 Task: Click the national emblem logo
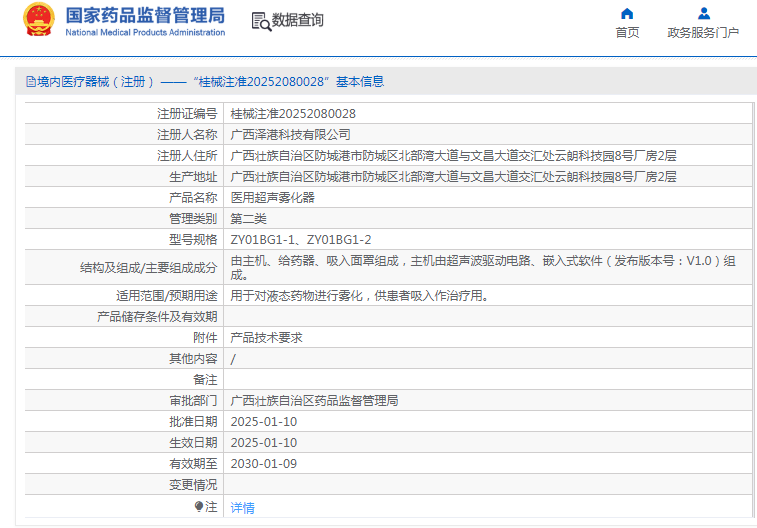click(x=39, y=19)
